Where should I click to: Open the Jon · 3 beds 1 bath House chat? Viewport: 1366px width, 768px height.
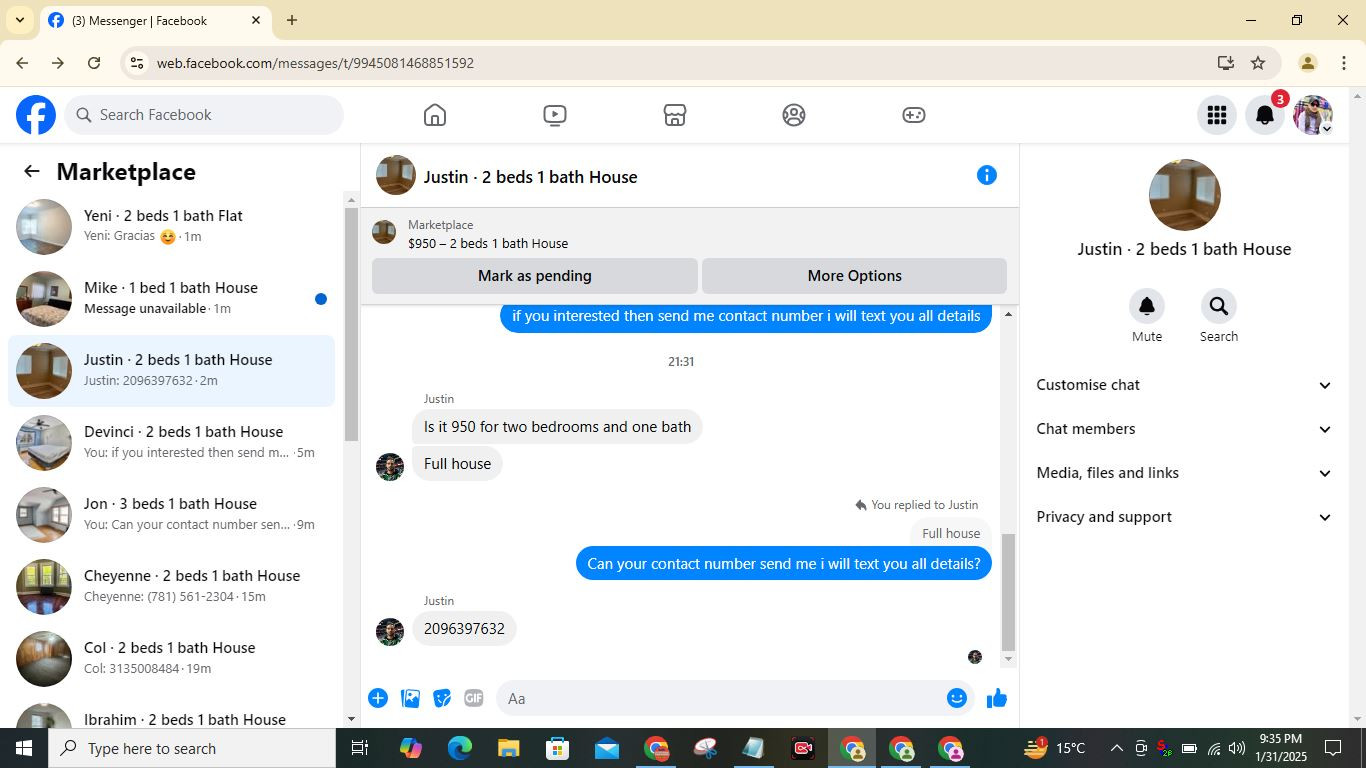click(172, 515)
